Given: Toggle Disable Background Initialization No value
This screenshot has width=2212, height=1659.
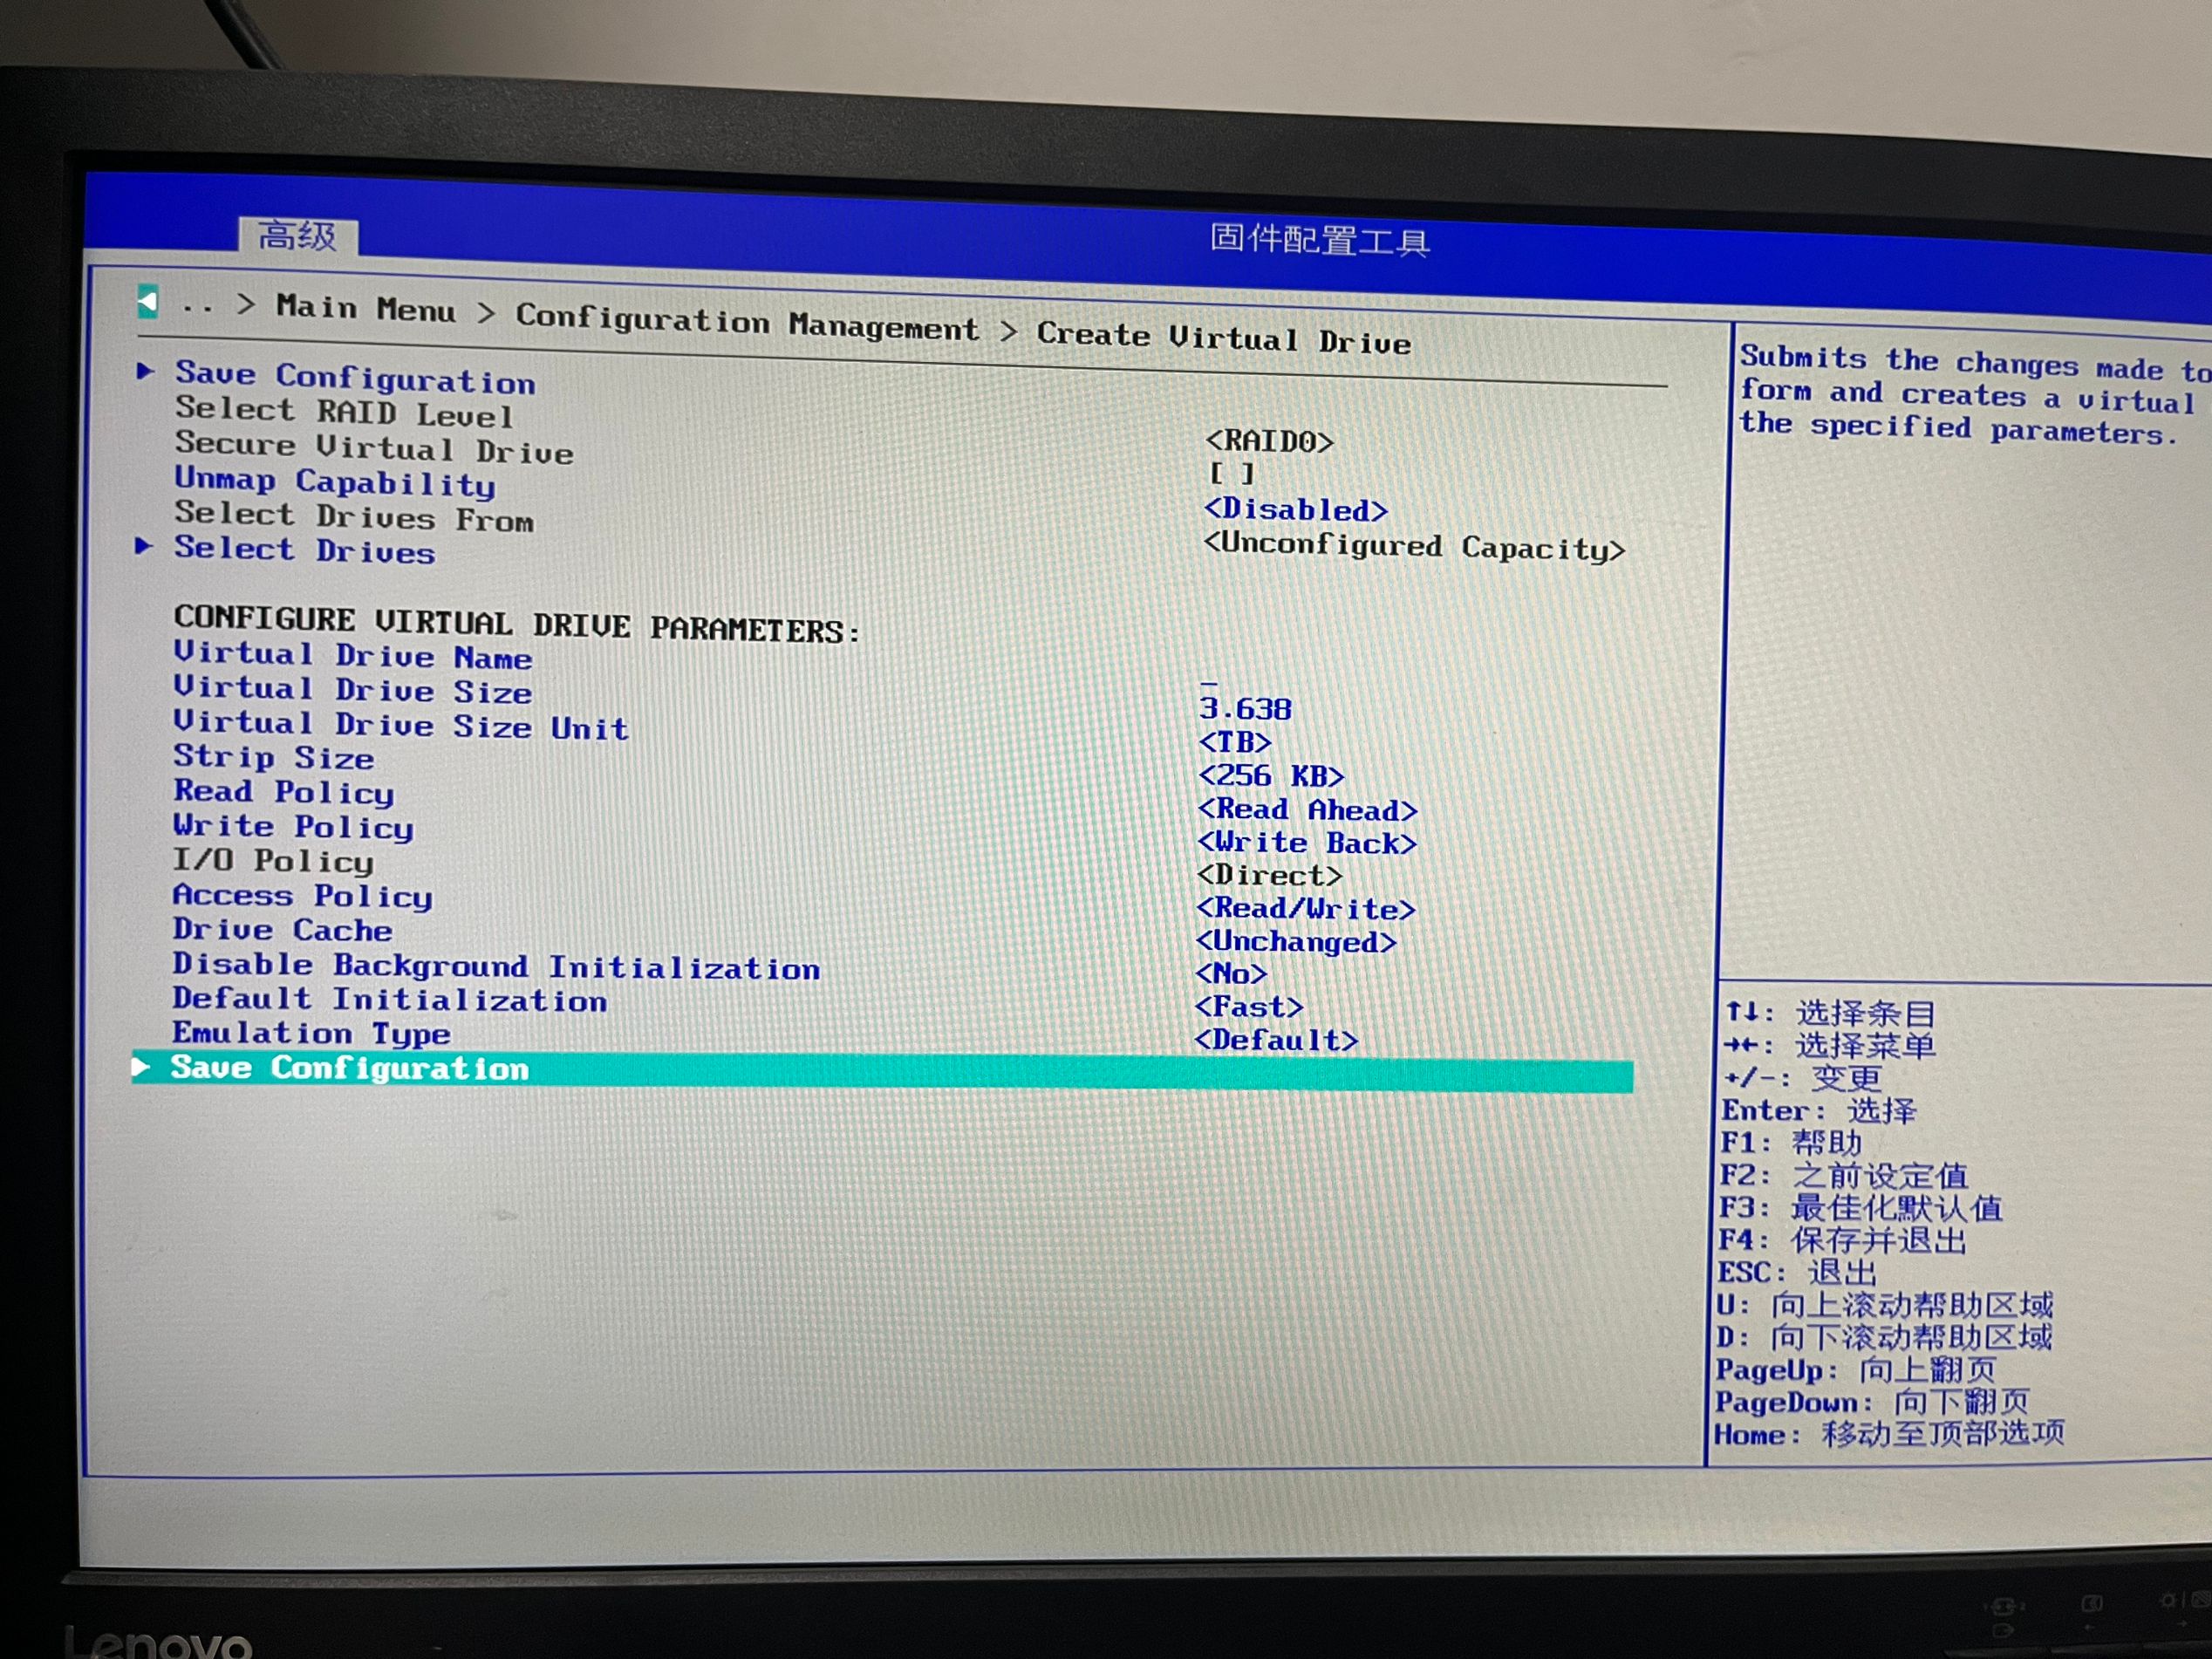Looking at the screenshot, I should click(1231, 973).
